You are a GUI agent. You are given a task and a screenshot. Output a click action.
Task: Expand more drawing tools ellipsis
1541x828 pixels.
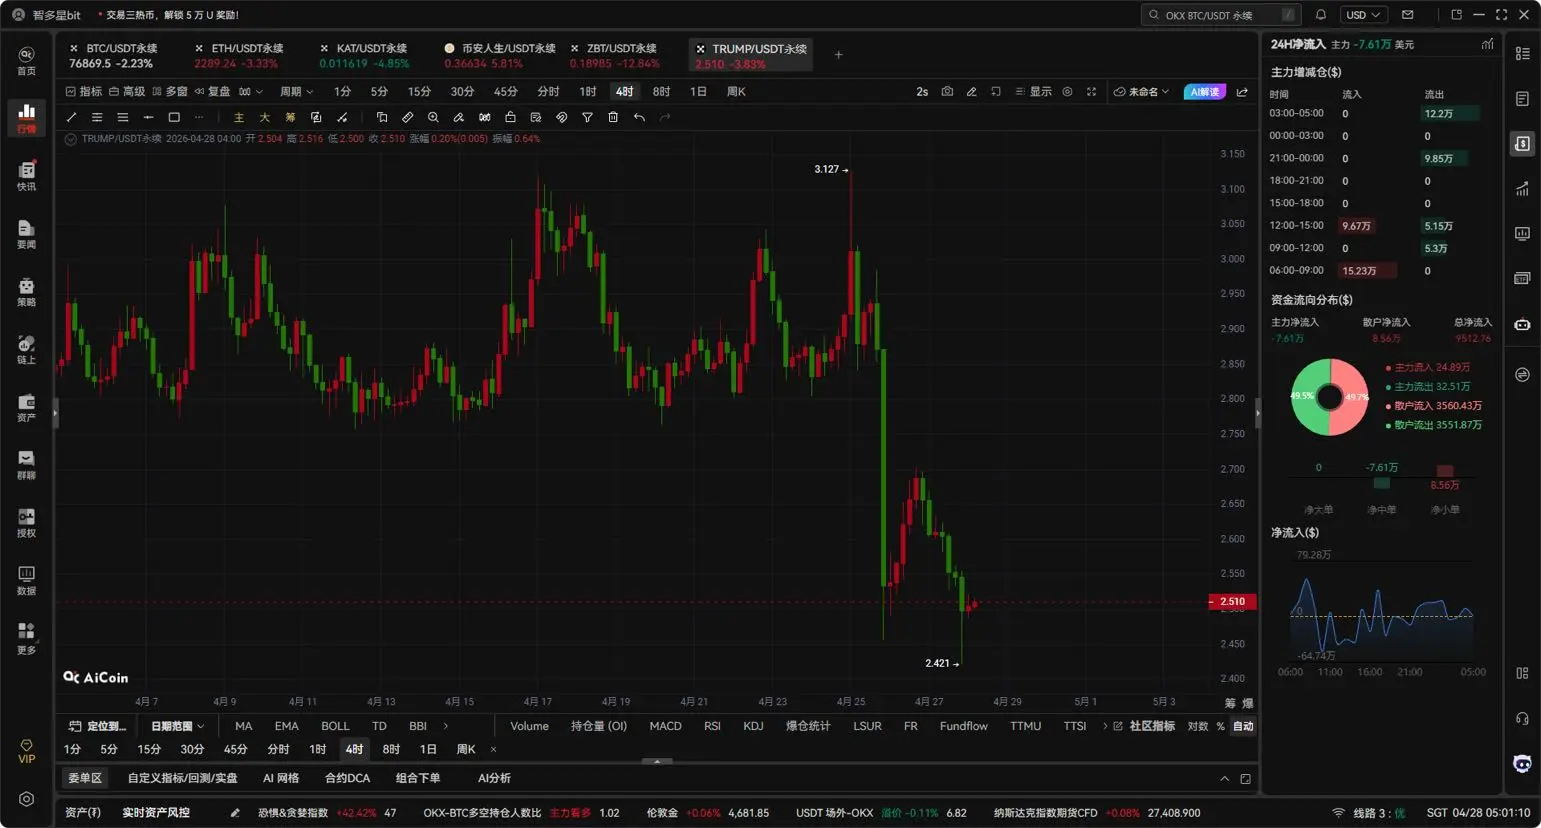(199, 117)
